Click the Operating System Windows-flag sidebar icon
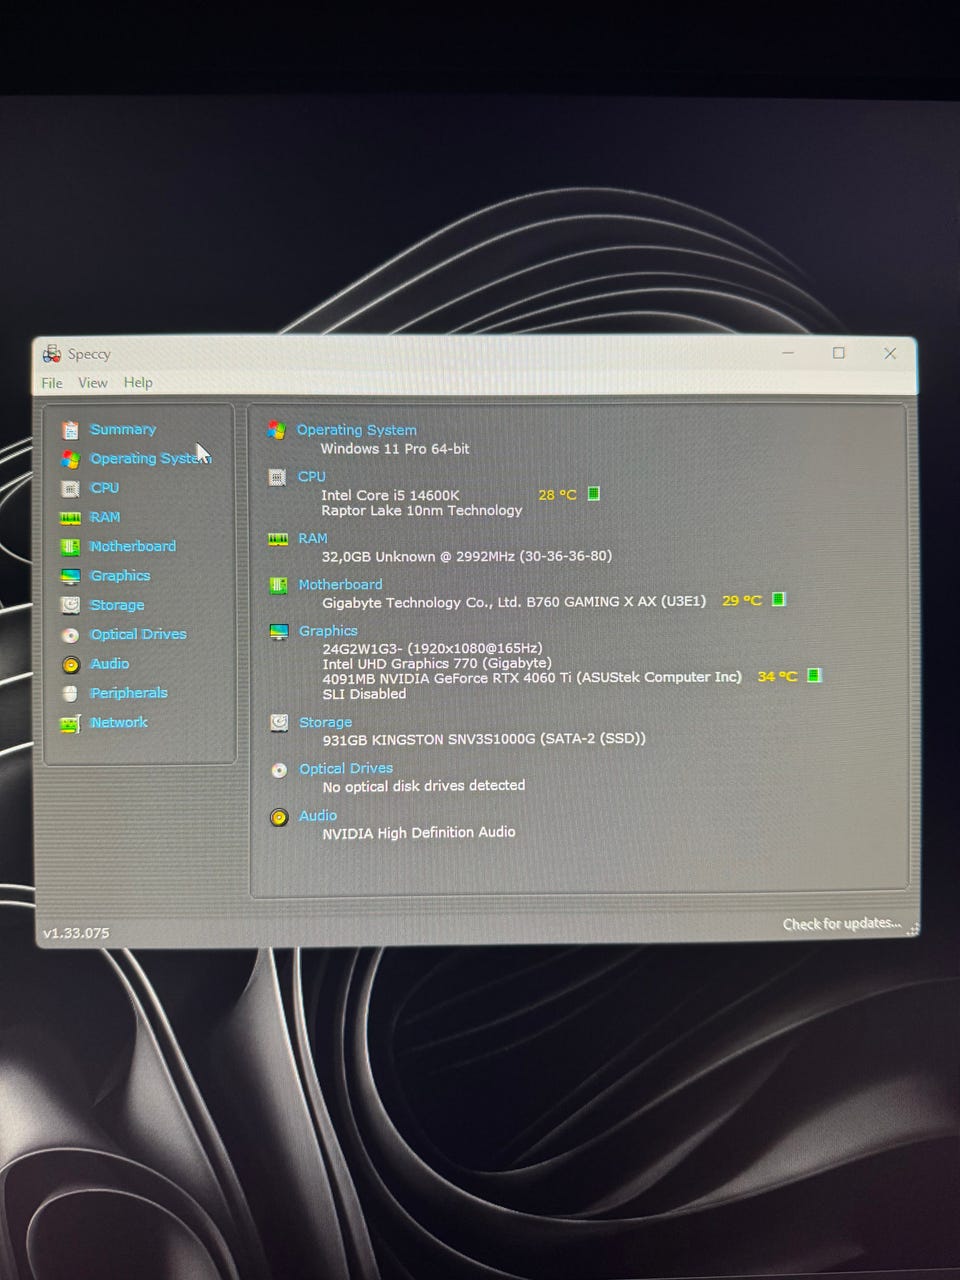This screenshot has height=1280, width=960. (70, 459)
